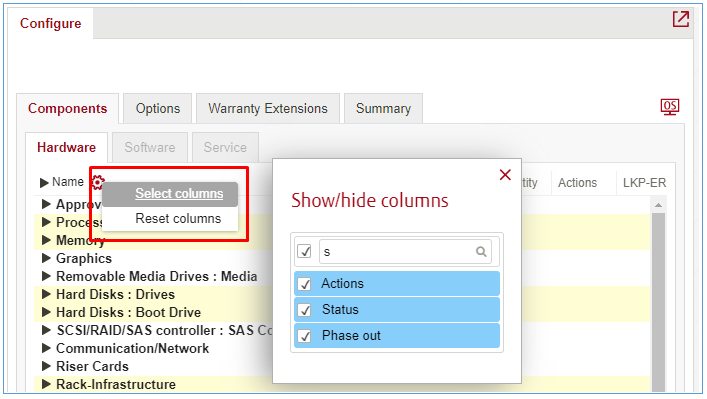Click the Actions column header

pos(578,183)
